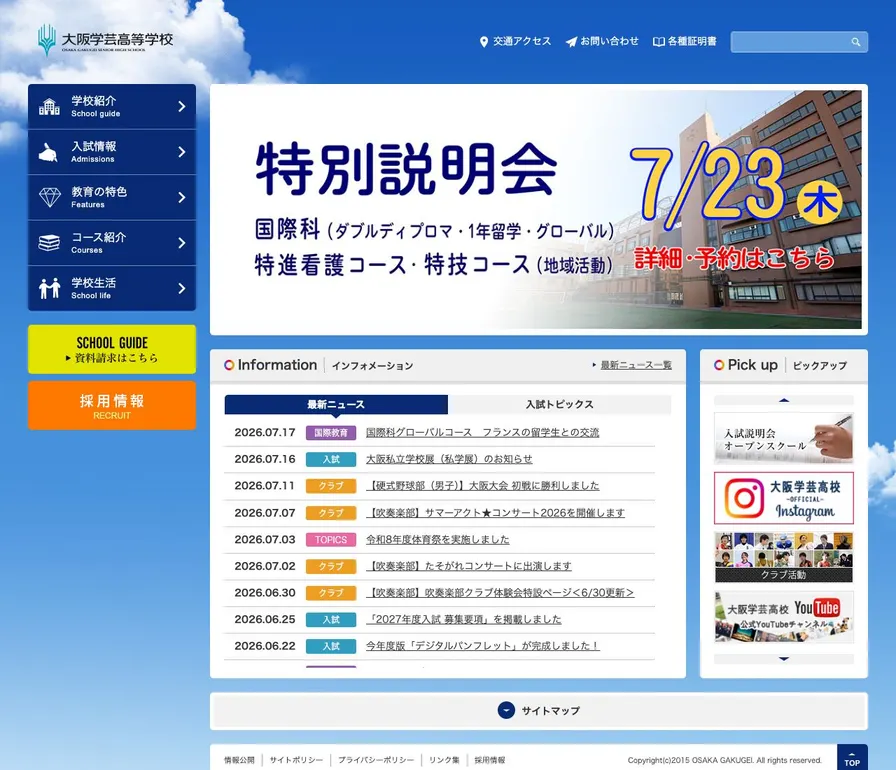Viewport: 896px width, 770px height.
Task: Click the Osaka Gakugei school logo
Action: [x=105, y=40]
